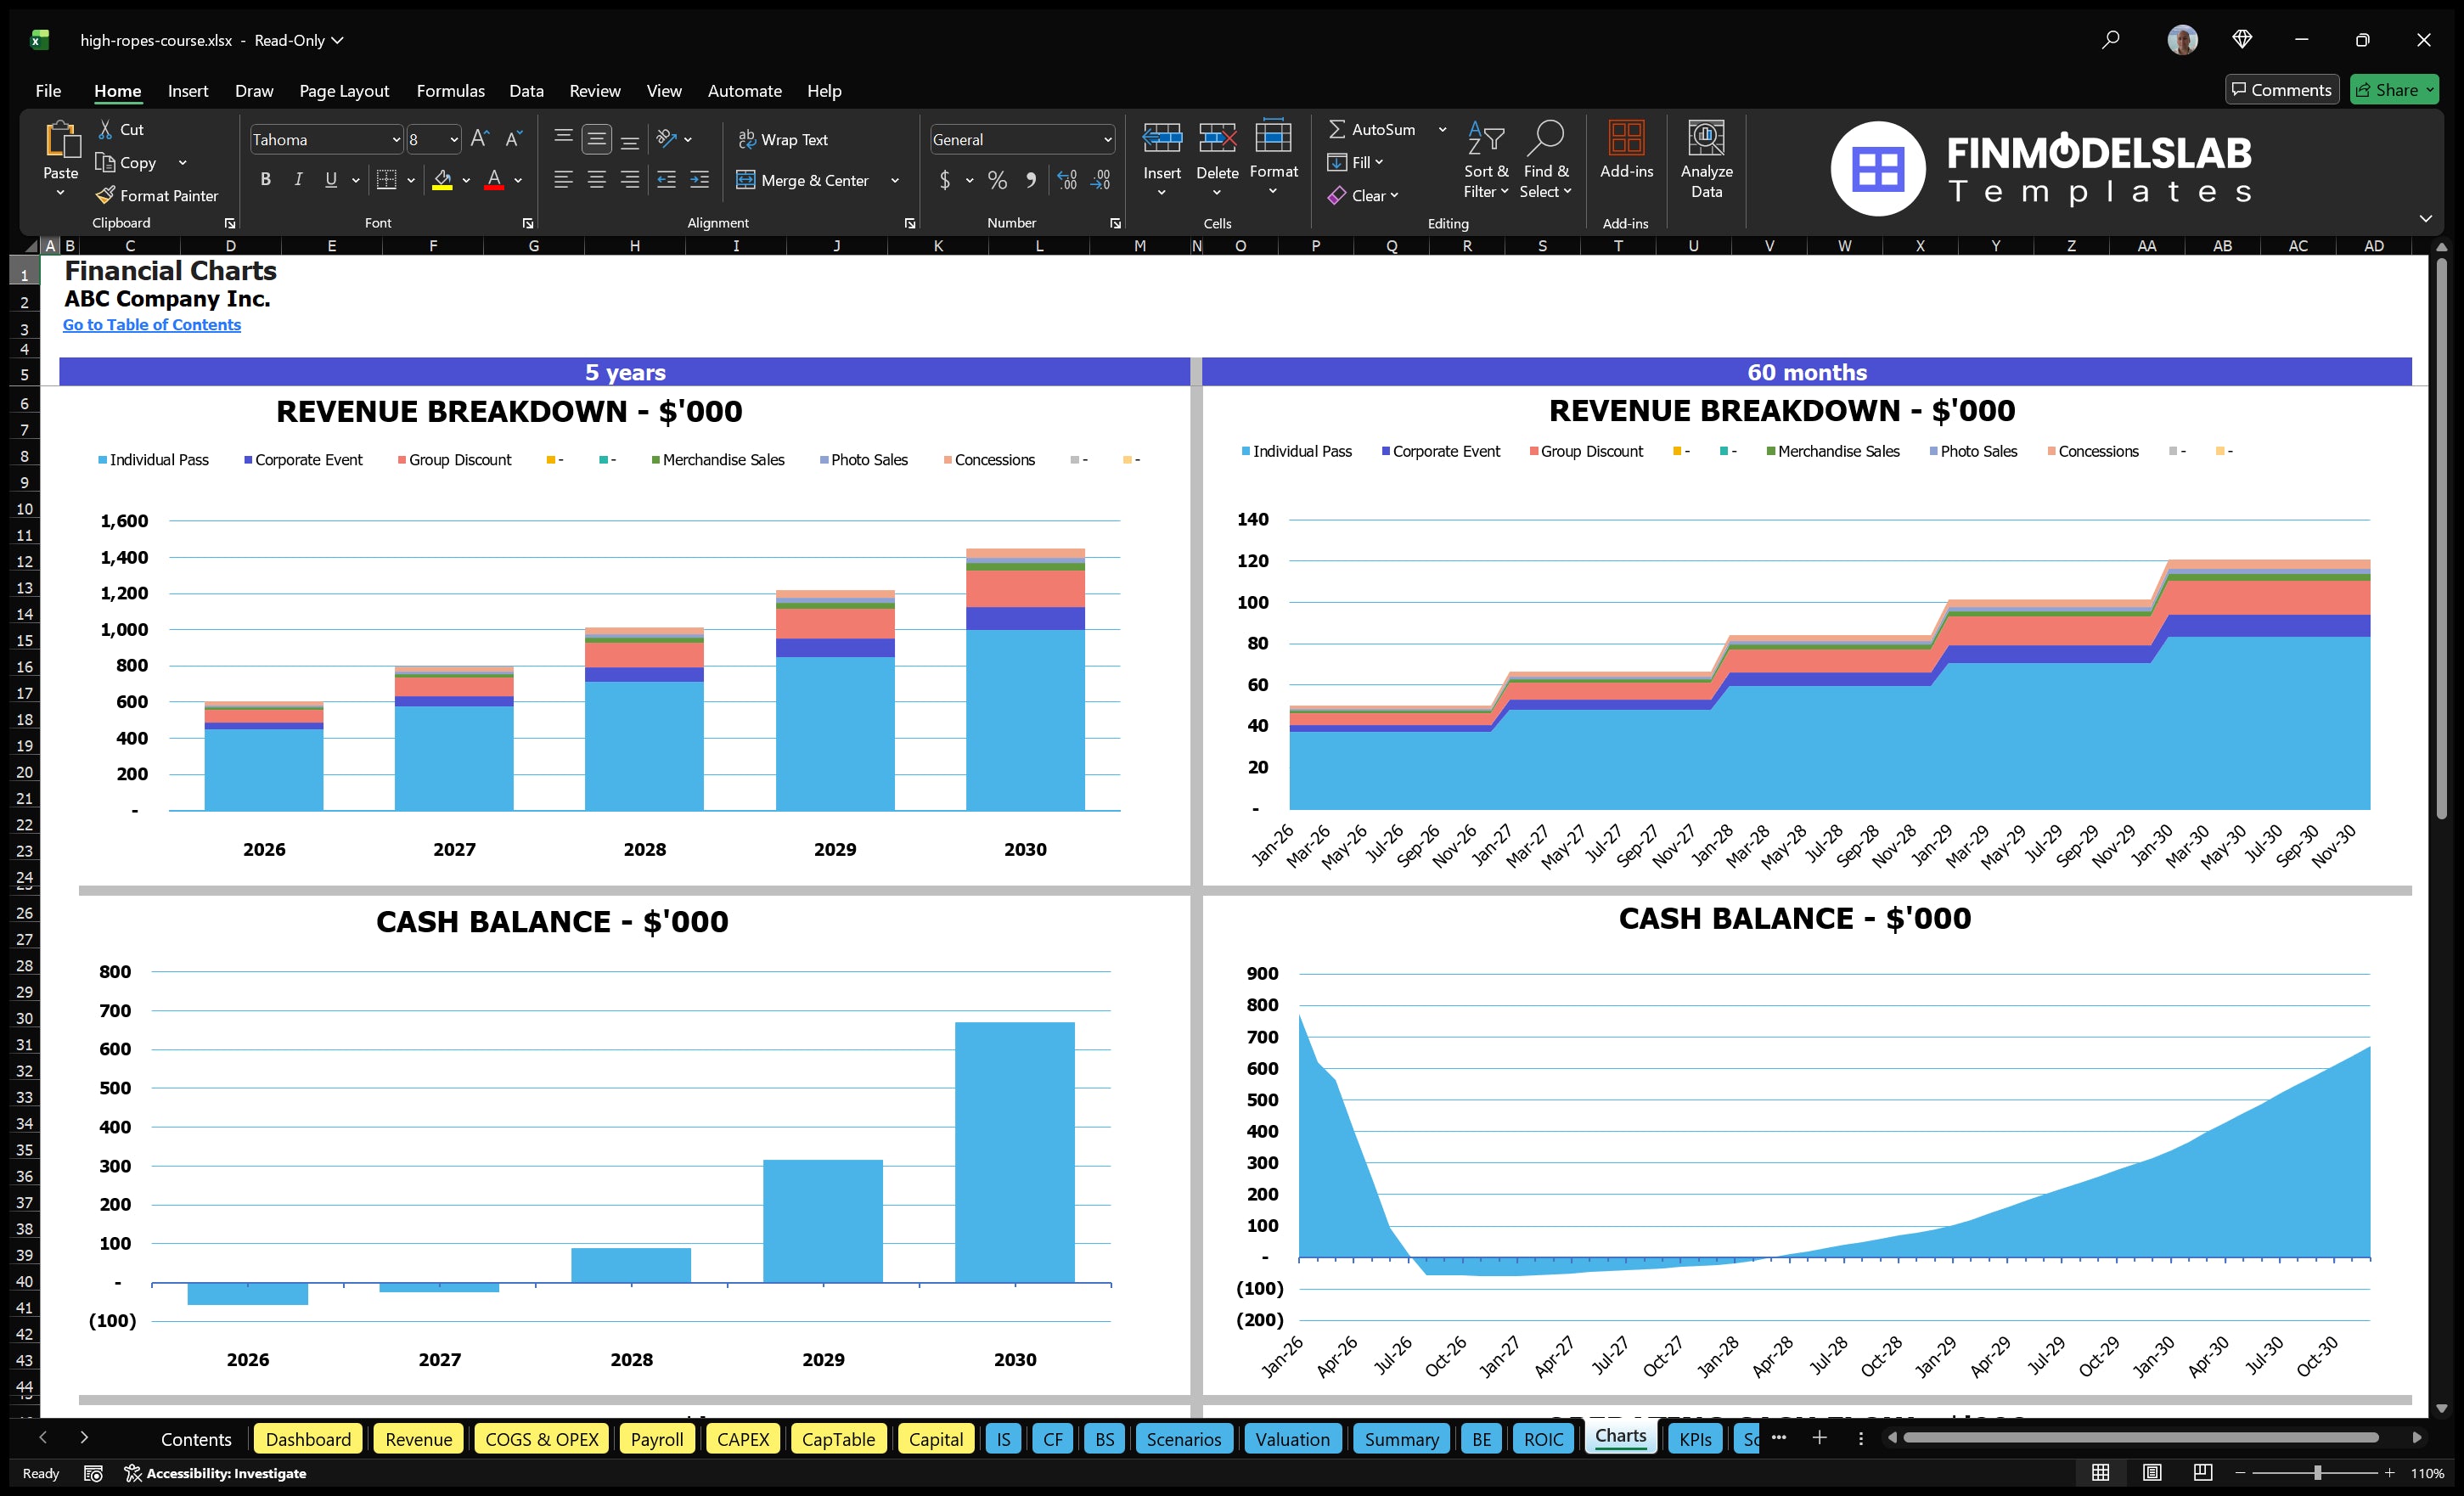Open the Number Format dropdown
Image resolution: width=2464 pixels, height=1496 pixels.
(x=1107, y=139)
